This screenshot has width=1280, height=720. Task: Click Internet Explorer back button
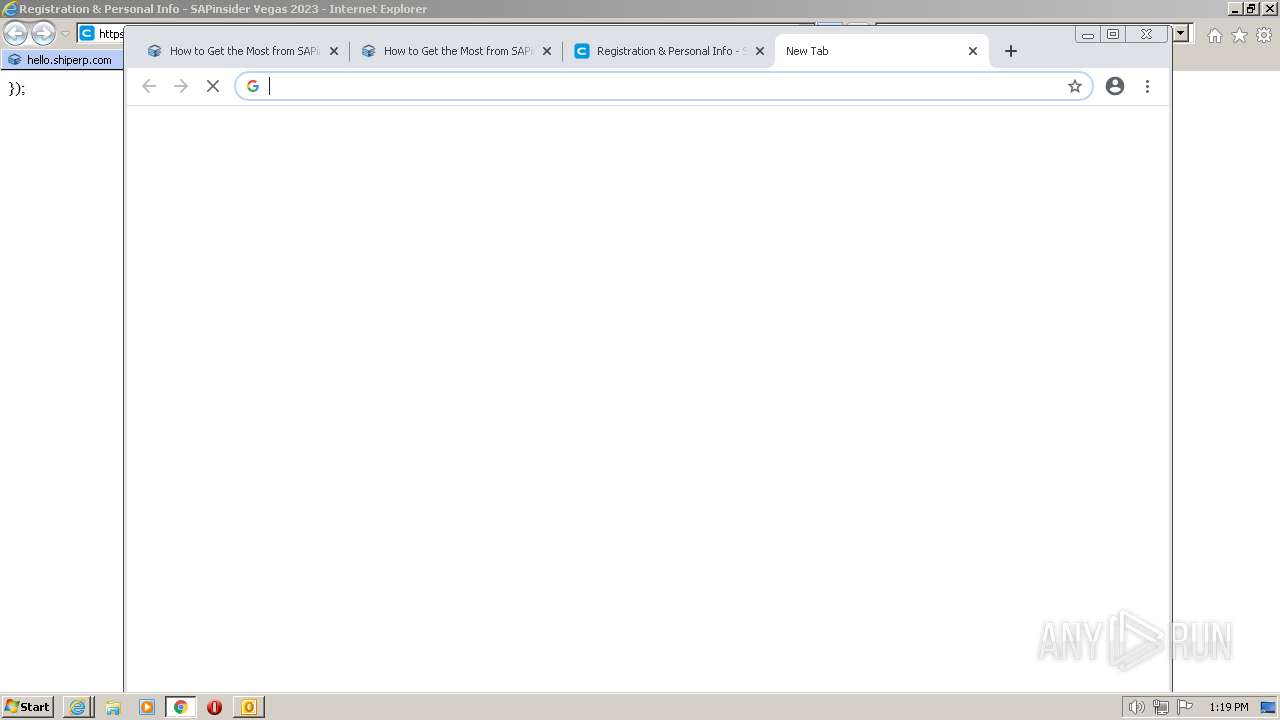click(x=15, y=33)
